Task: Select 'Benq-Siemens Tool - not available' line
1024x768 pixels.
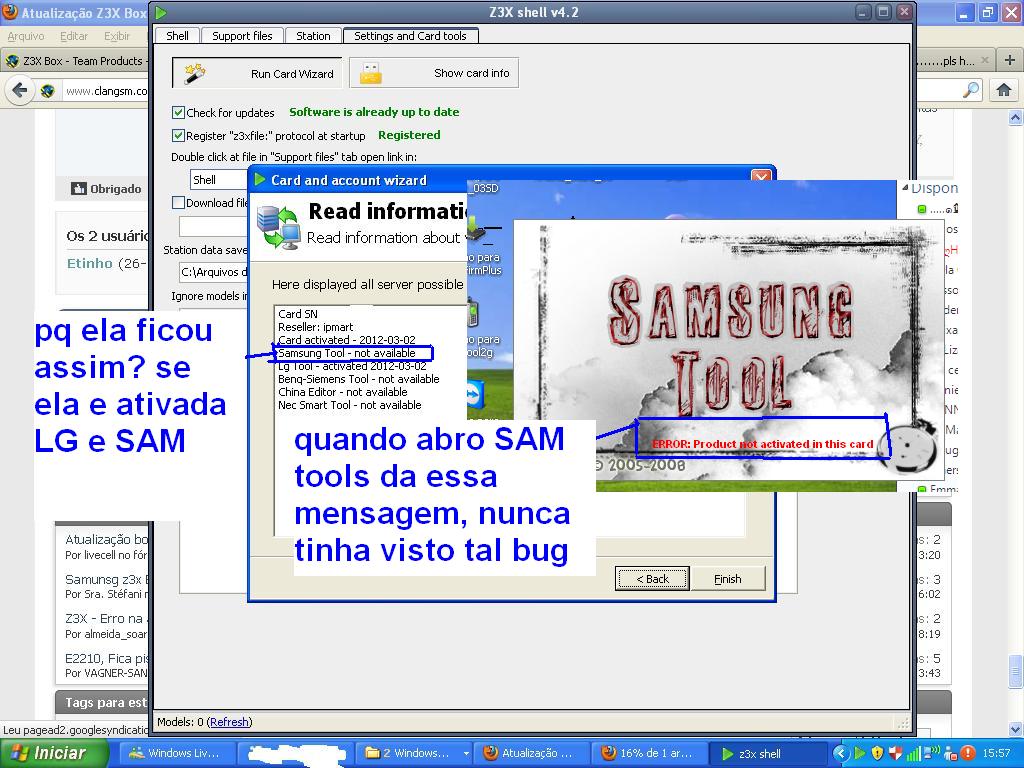Action: coord(359,379)
